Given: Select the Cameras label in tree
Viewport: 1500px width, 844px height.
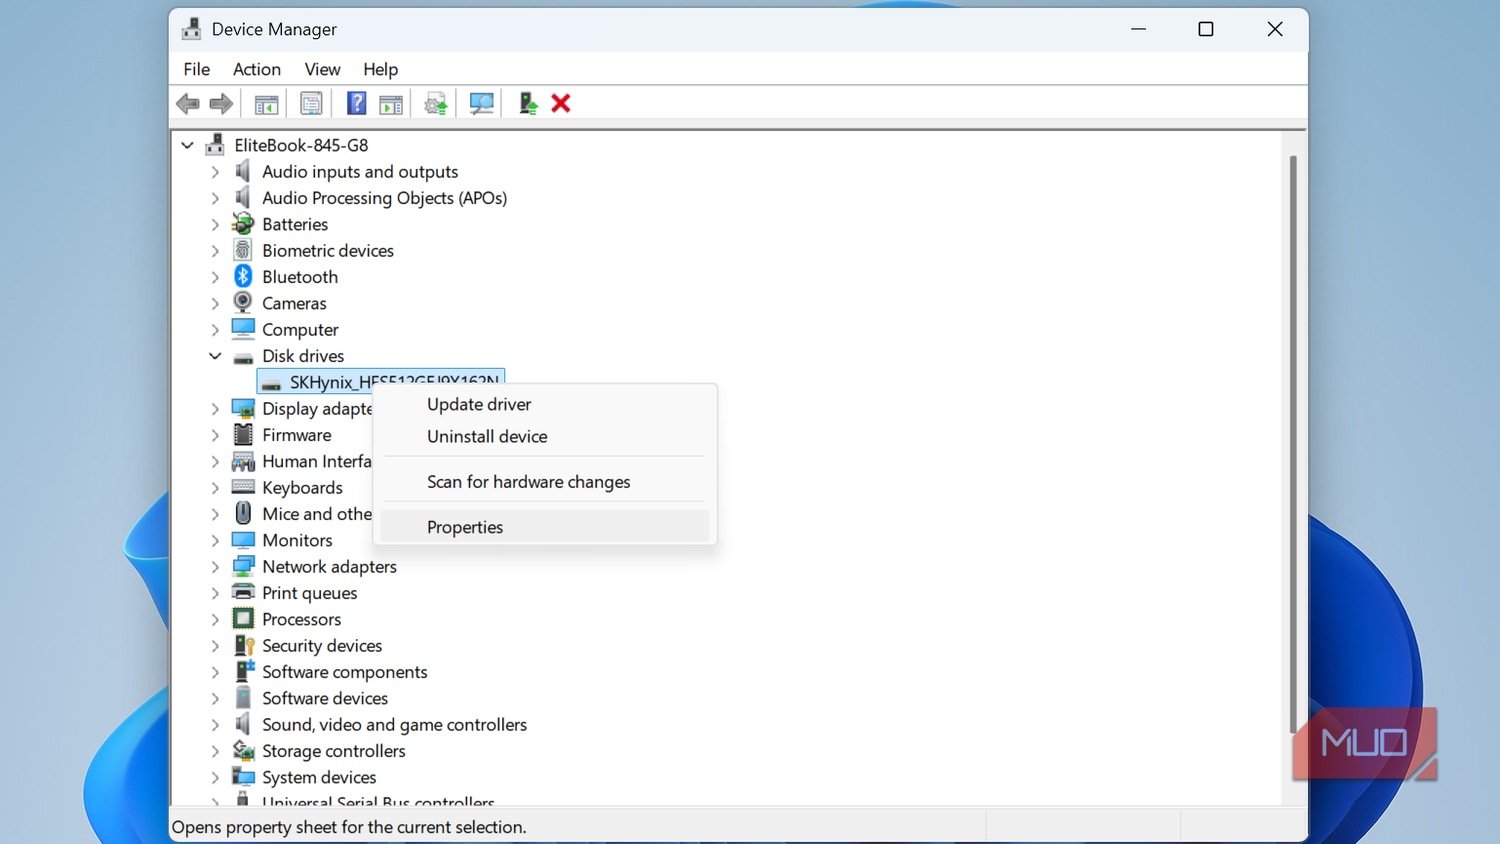Looking at the screenshot, I should tap(294, 303).
